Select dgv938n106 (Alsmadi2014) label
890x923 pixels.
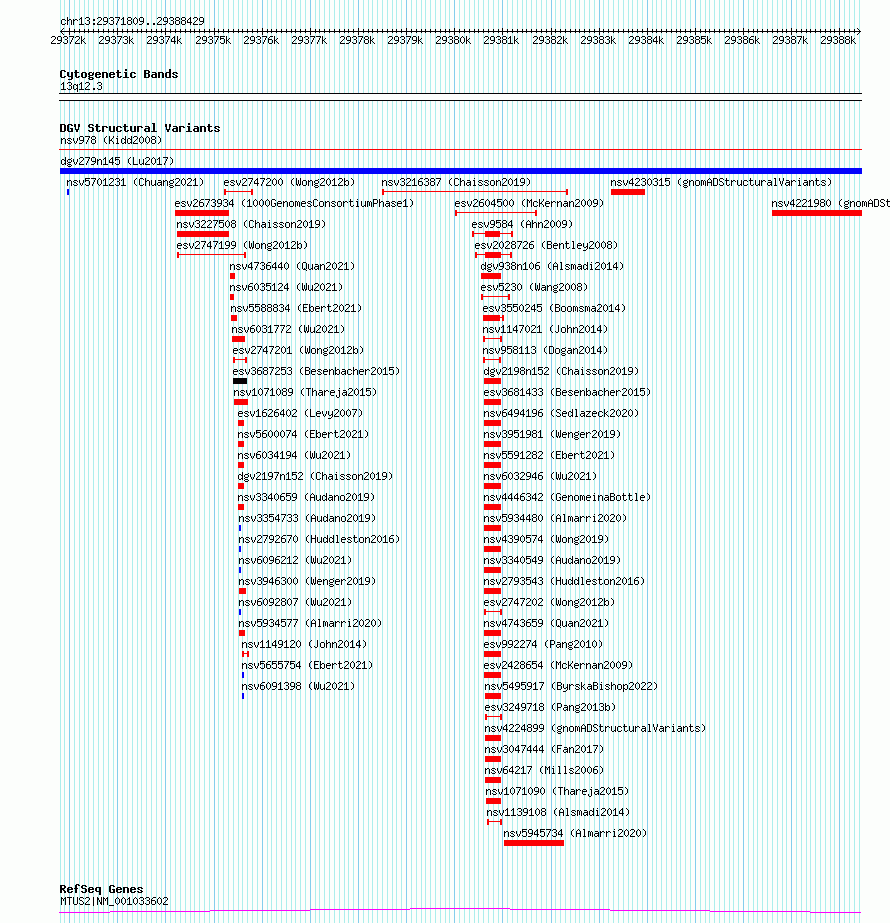552,267
